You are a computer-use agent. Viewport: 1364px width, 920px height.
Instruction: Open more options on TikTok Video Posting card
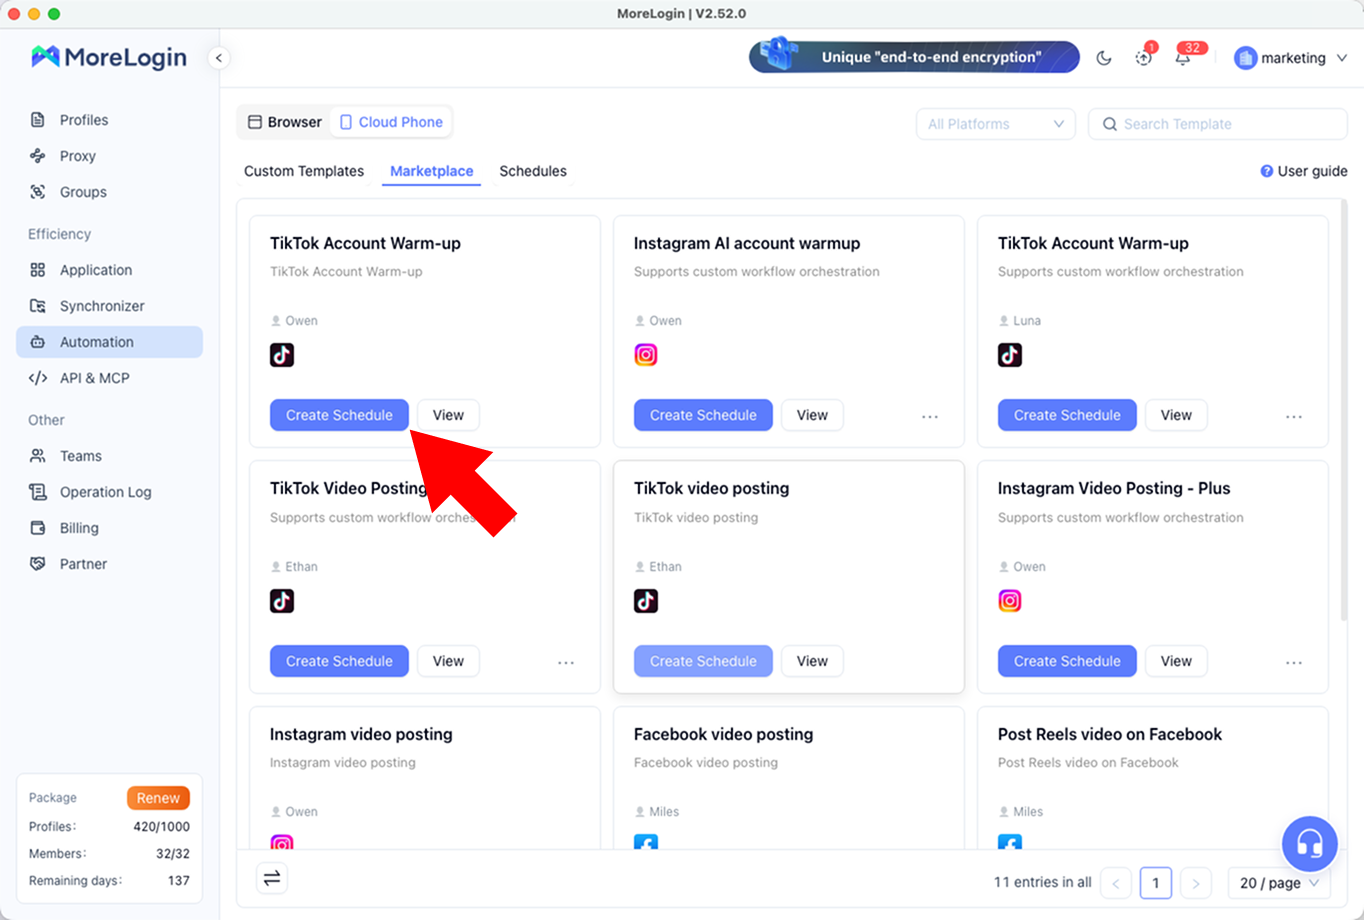click(566, 662)
